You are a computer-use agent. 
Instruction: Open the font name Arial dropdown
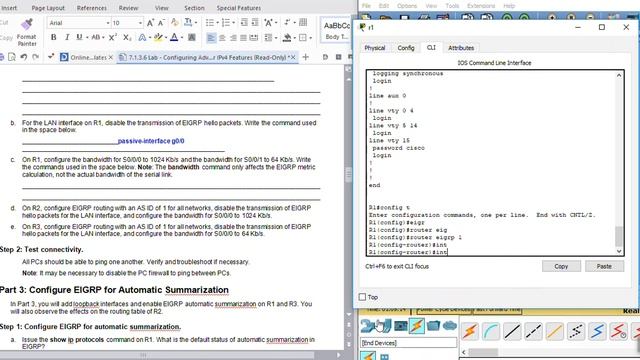[108, 23]
